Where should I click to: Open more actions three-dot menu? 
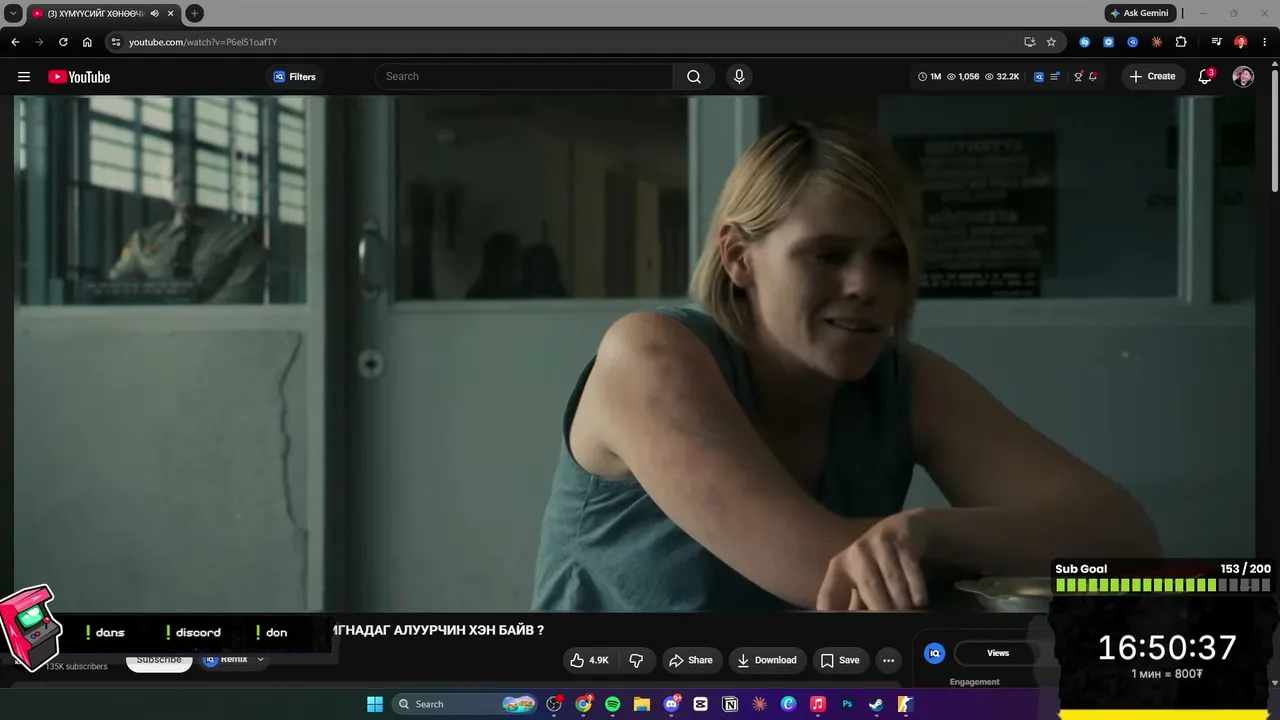888,660
